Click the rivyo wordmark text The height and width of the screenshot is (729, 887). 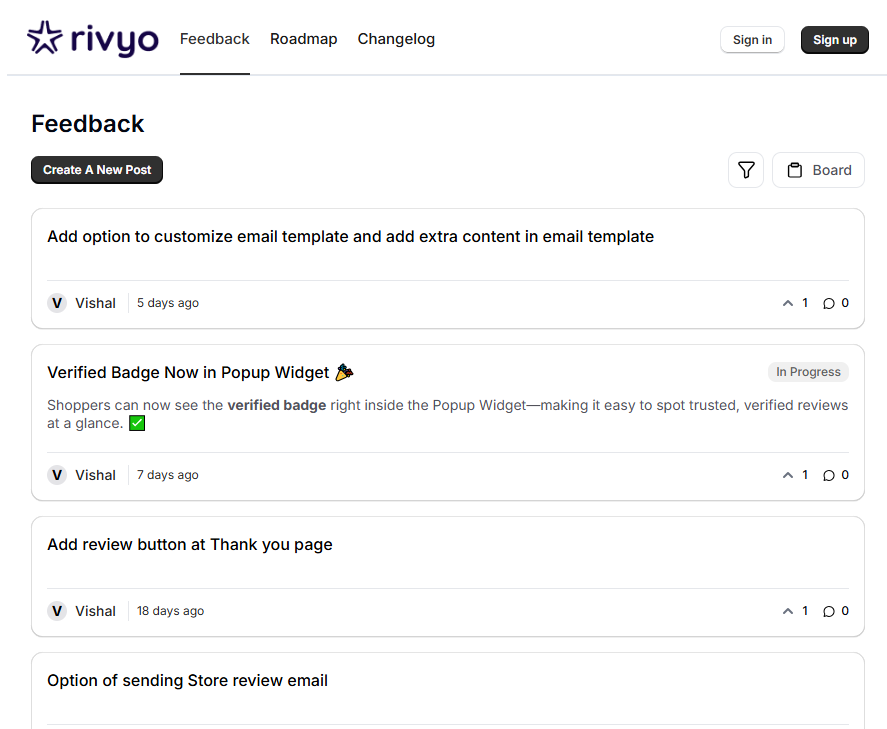[114, 40]
